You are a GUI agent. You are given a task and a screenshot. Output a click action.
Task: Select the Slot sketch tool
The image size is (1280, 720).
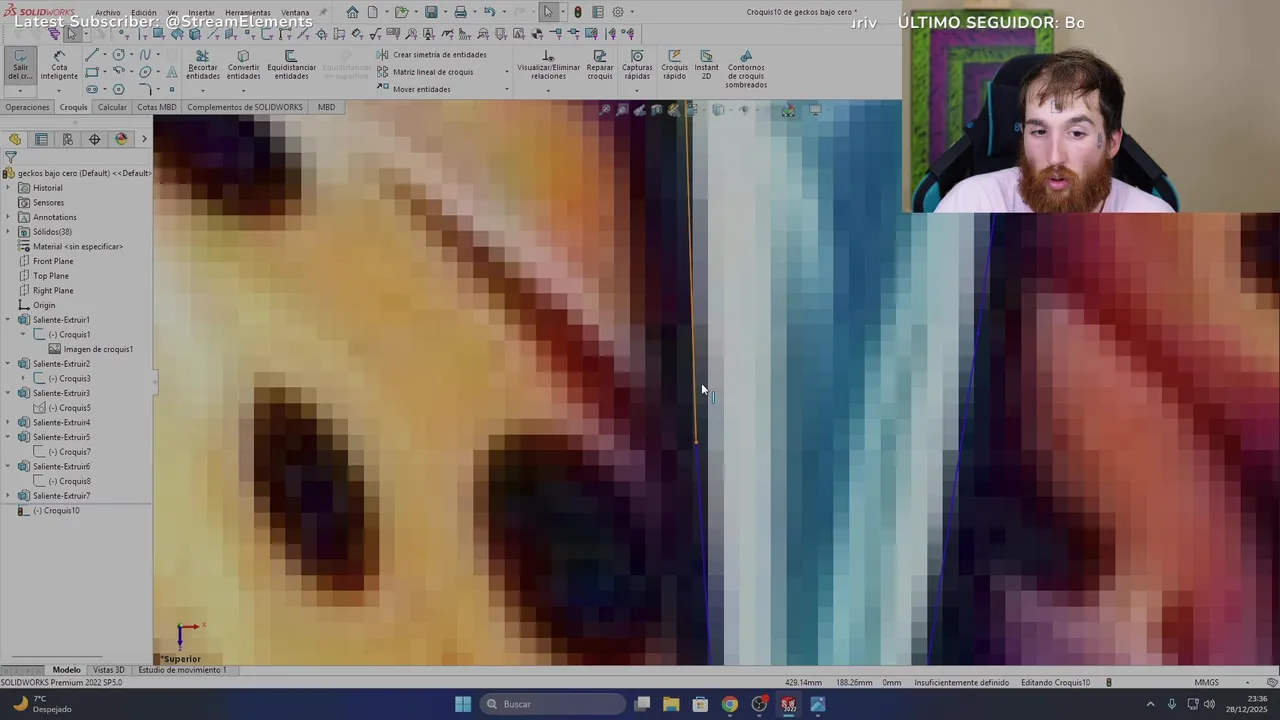pyautogui.click(x=92, y=89)
